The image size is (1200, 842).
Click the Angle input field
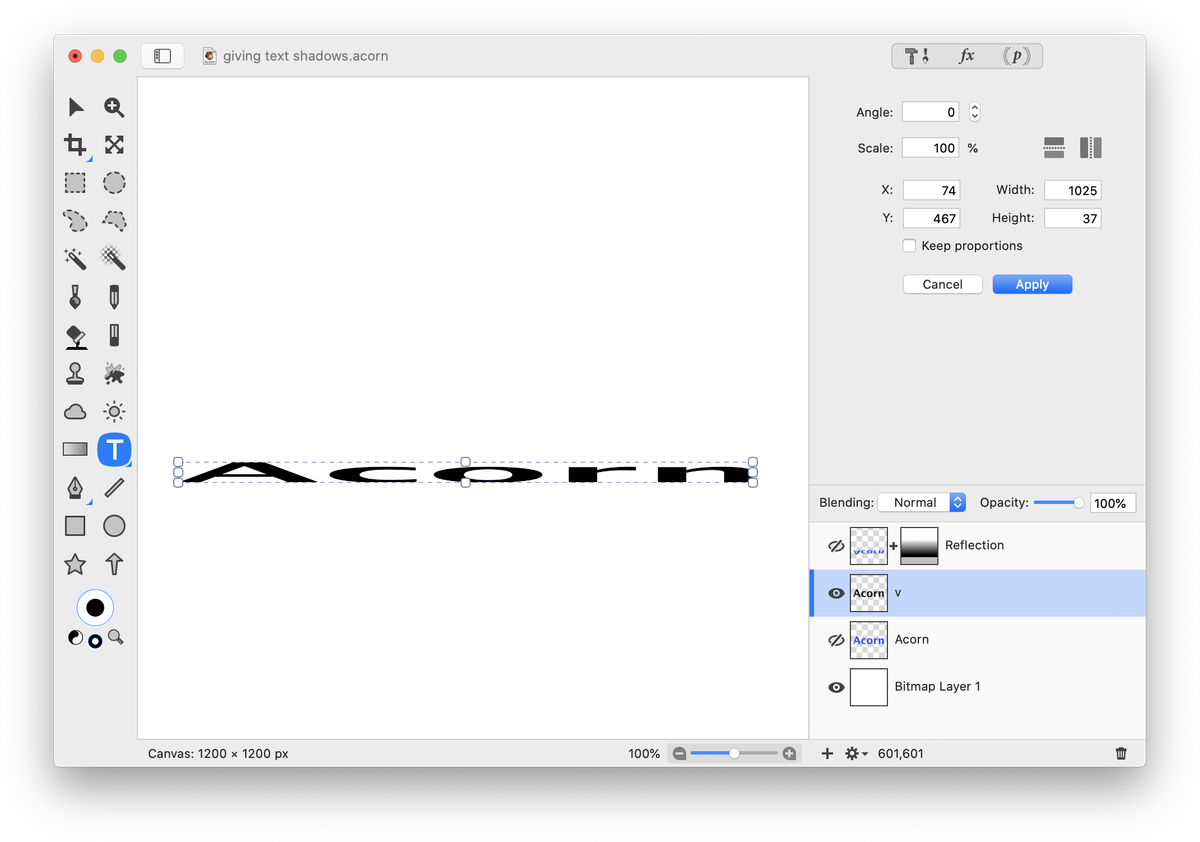[x=931, y=112]
